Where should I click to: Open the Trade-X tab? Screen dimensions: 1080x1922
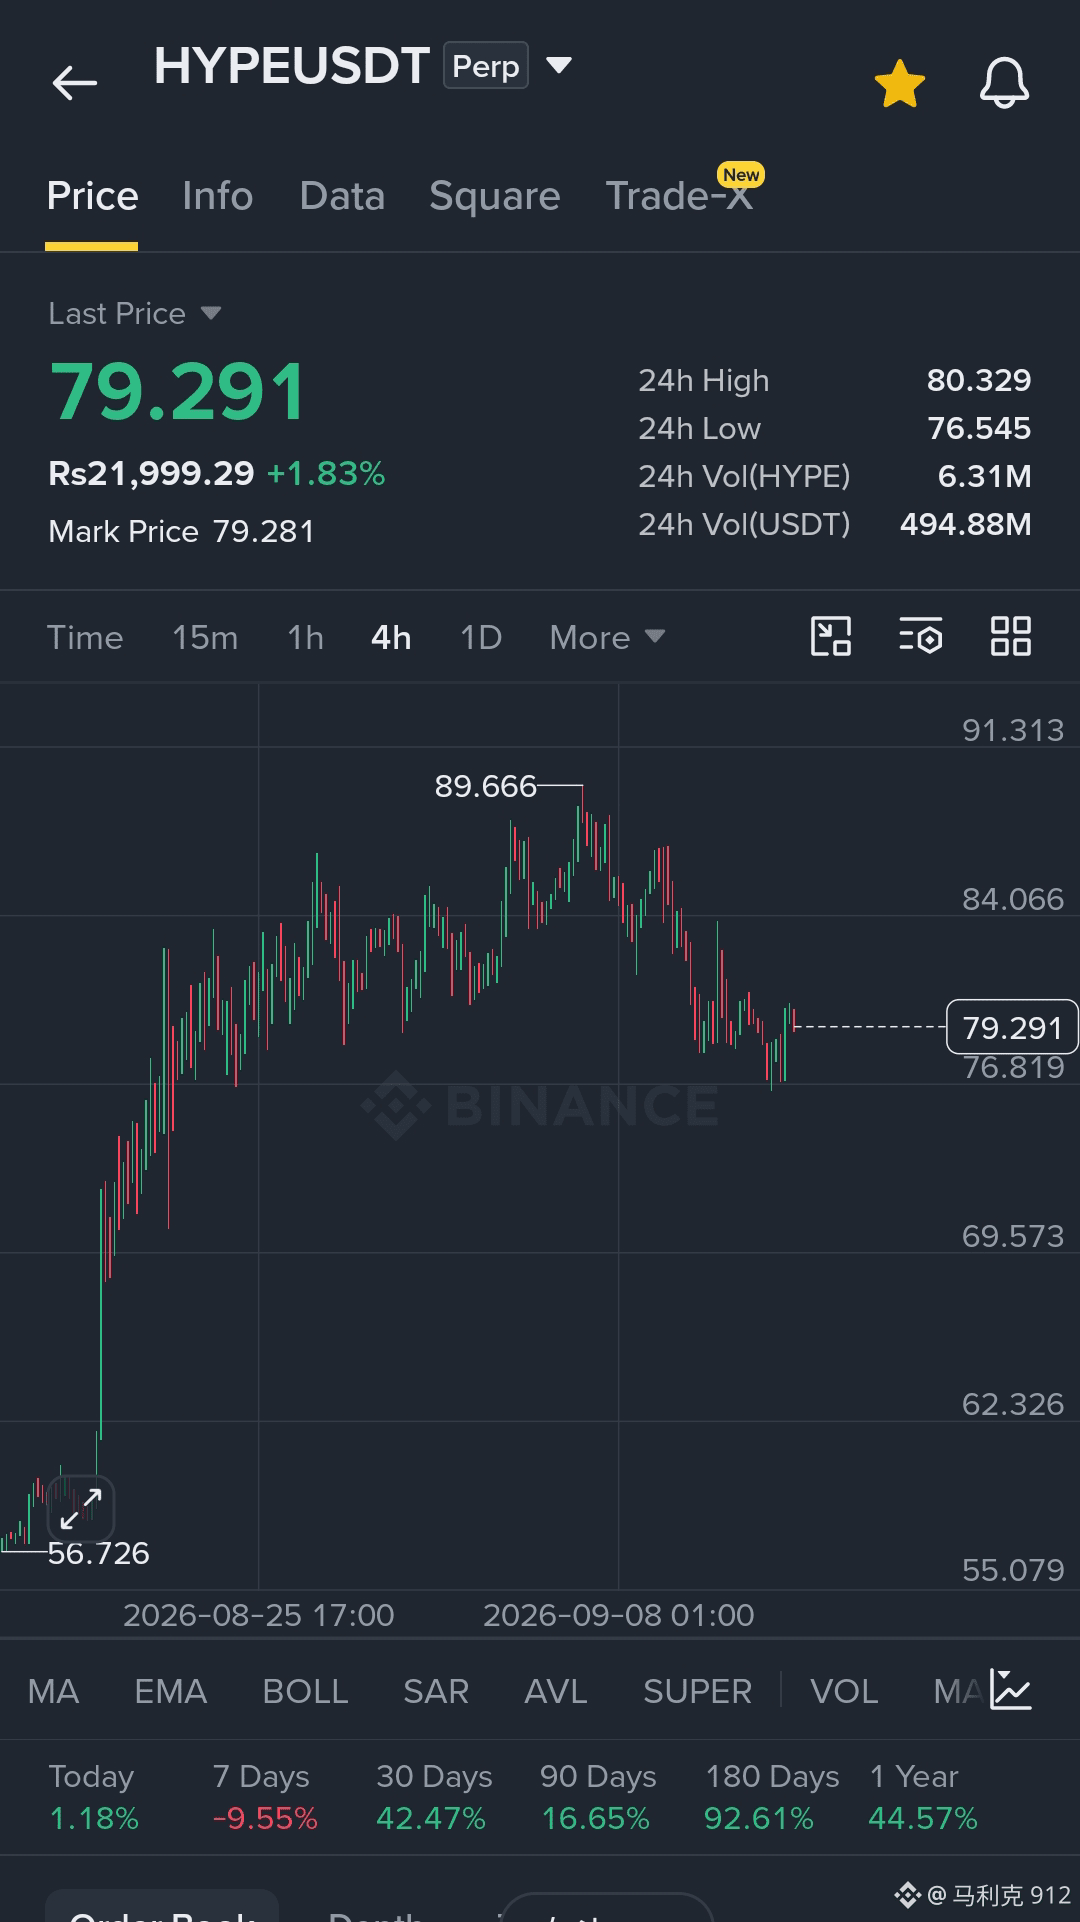coord(680,196)
